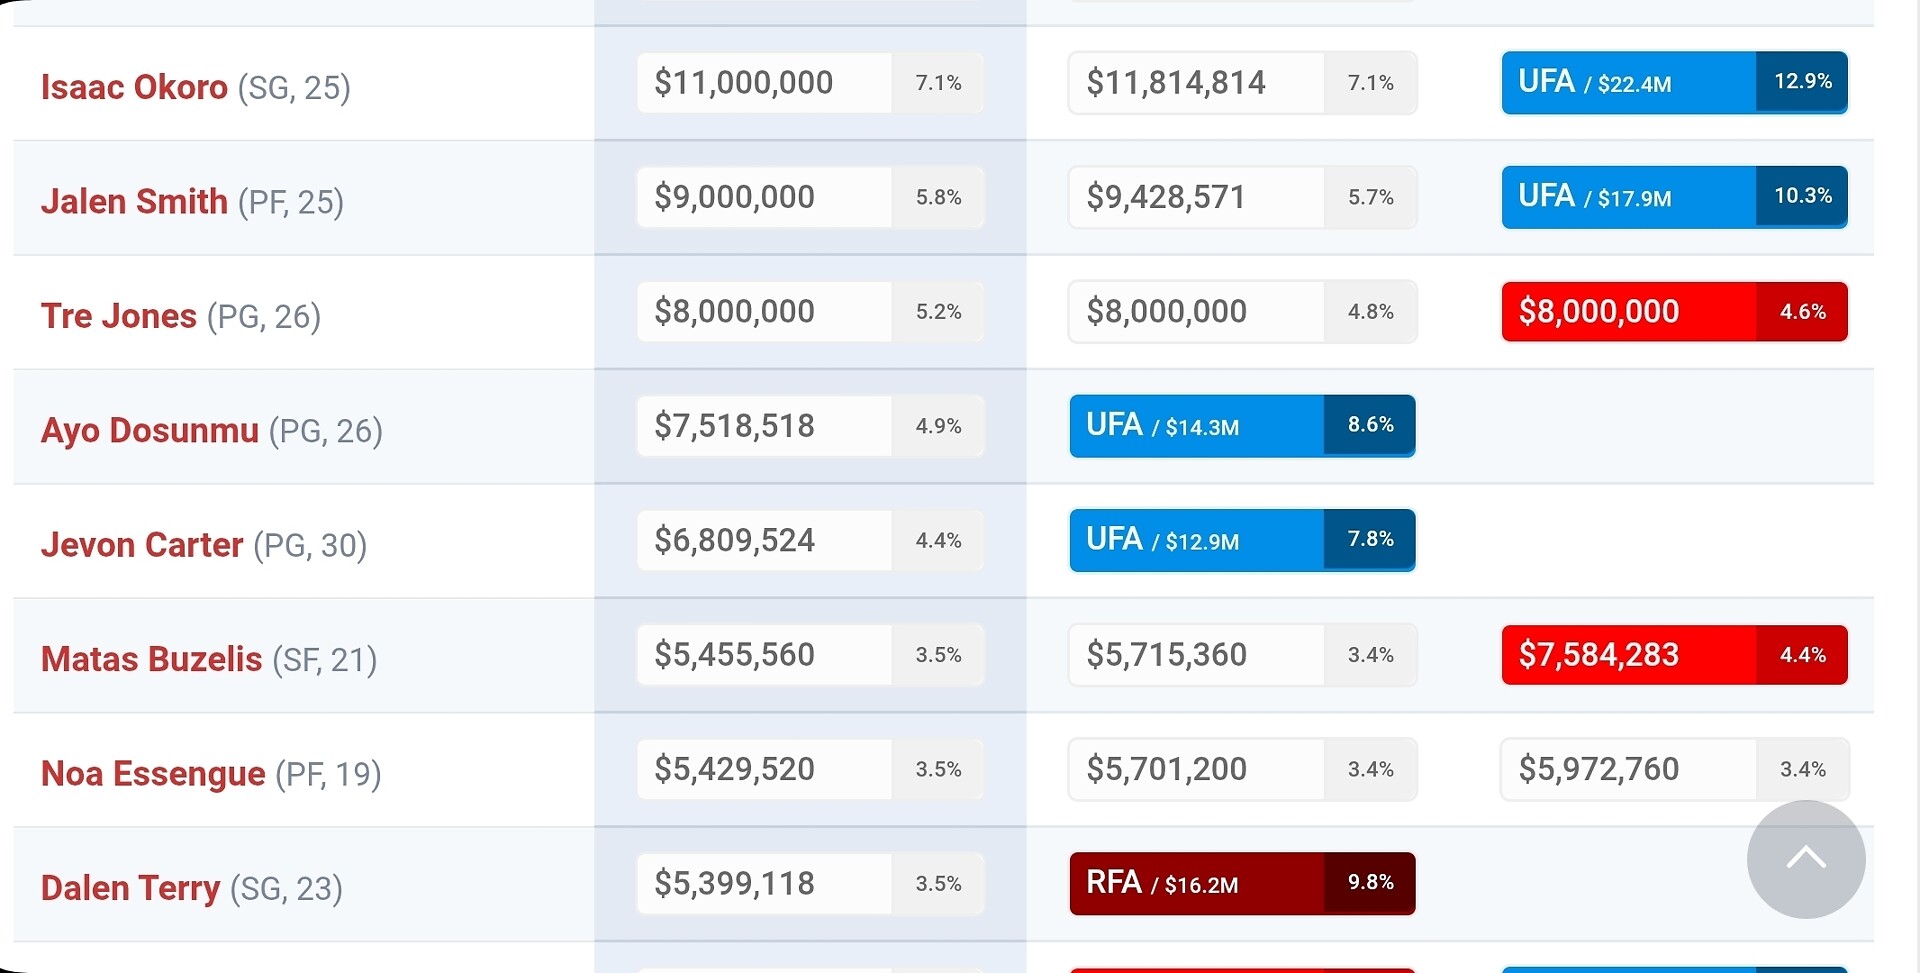The width and height of the screenshot is (1920, 973).
Task: Click Isaac Okoro's UFA / $22.4M badge
Action: point(1673,83)
